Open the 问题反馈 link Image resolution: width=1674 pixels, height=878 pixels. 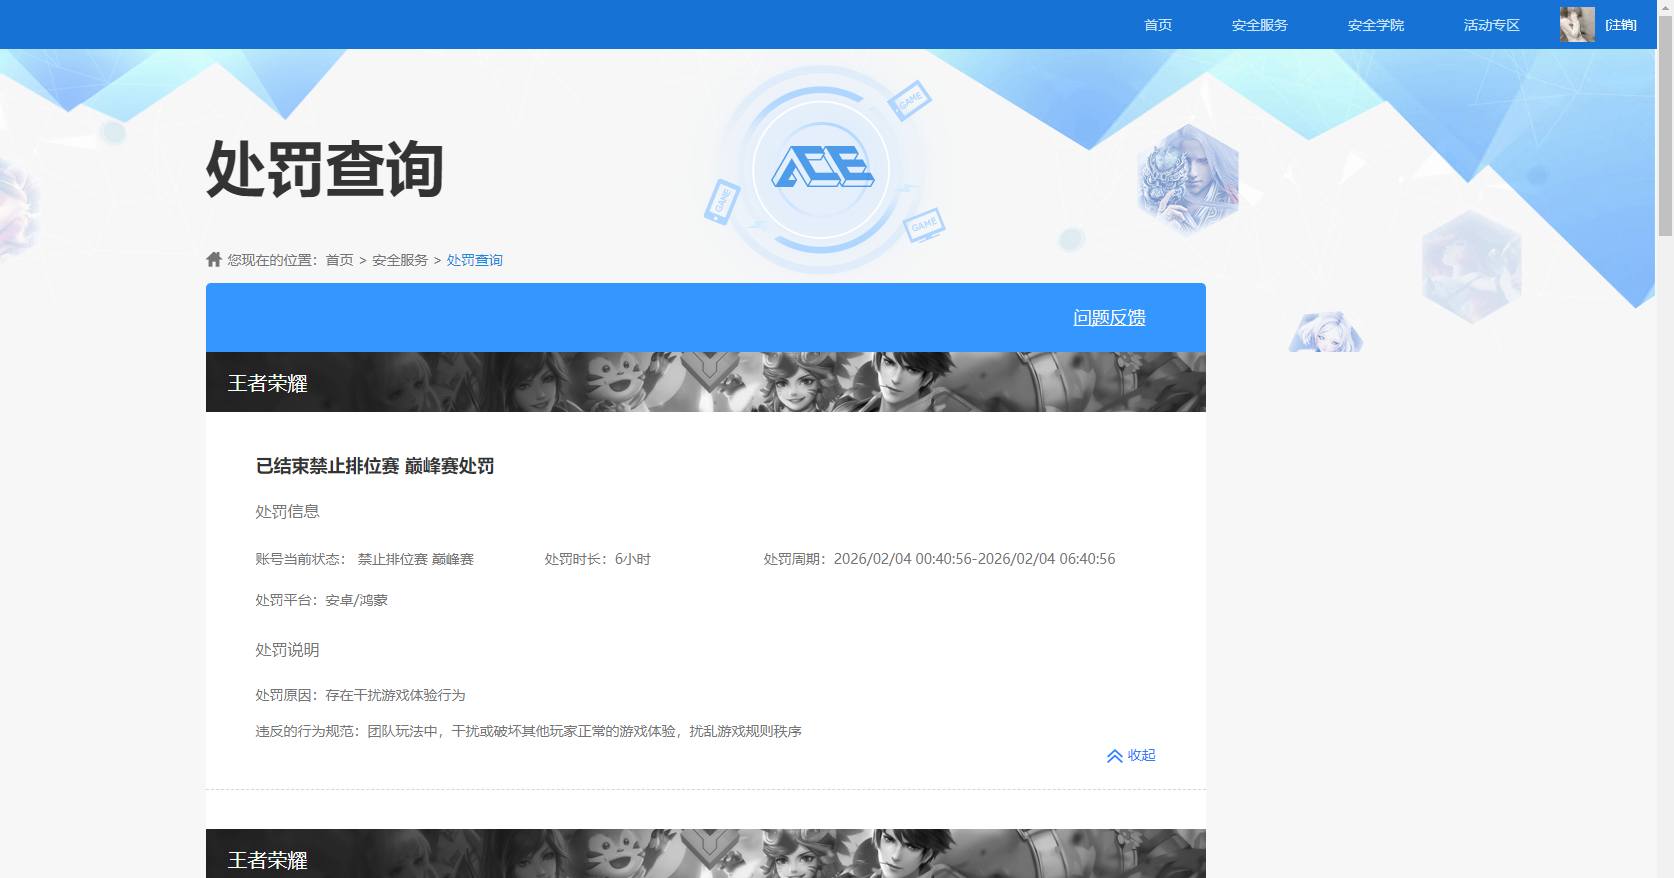[1109, 317]
